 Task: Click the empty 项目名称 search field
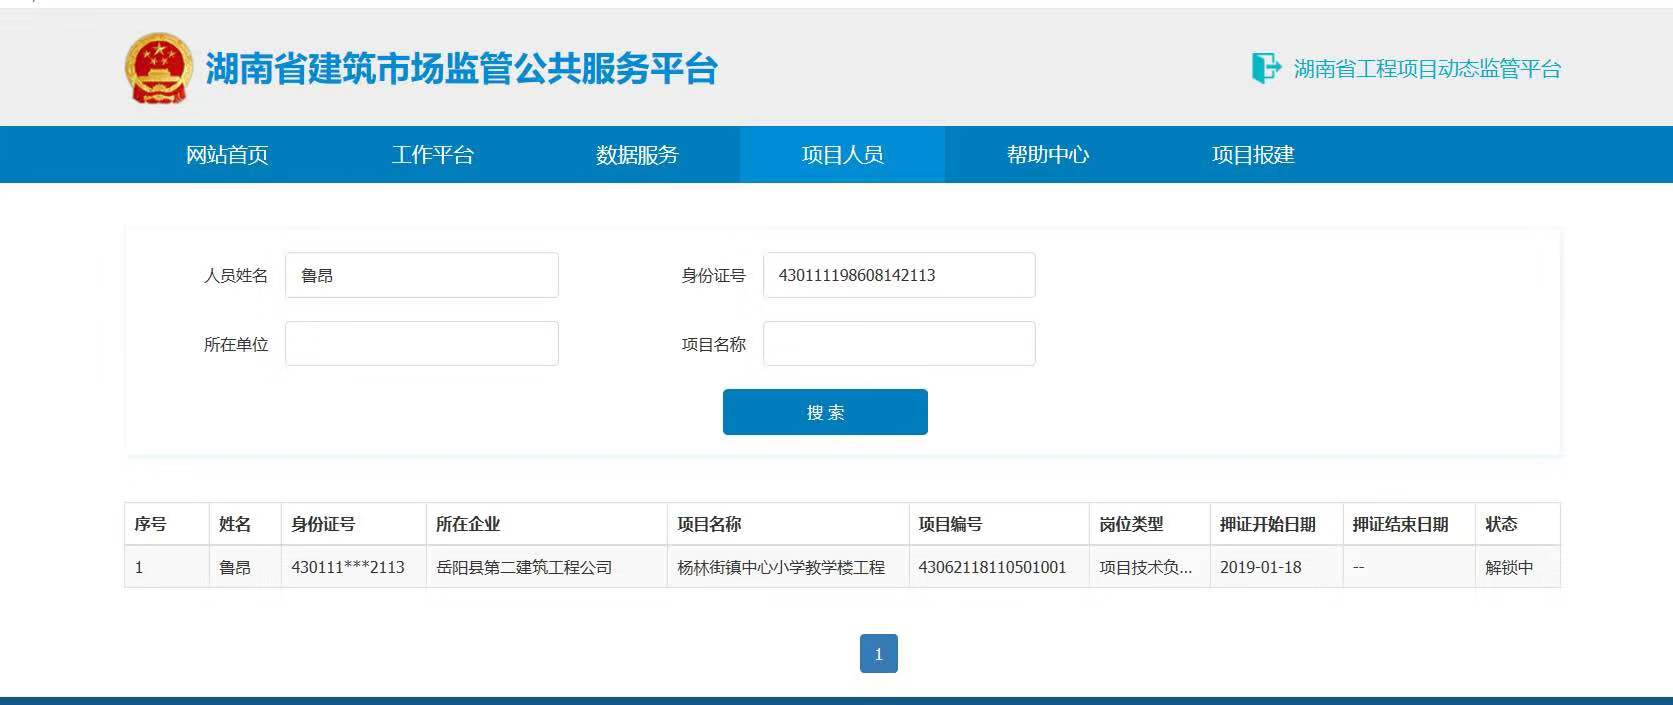tap(898, 344)
